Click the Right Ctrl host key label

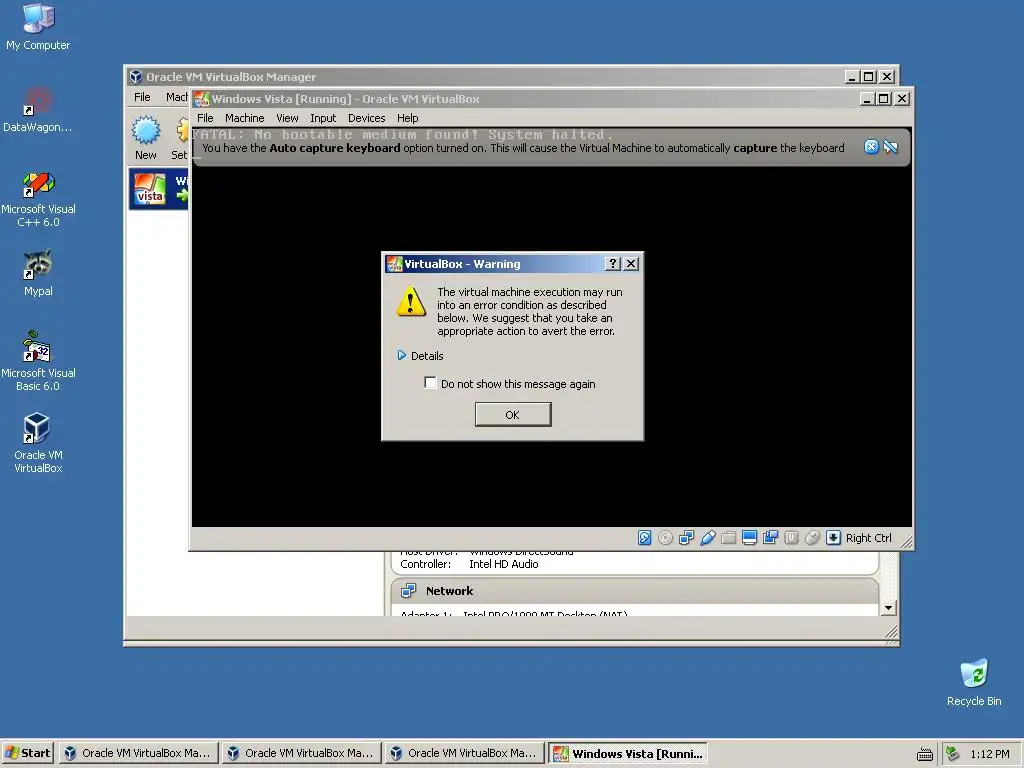tap(869, 537)
